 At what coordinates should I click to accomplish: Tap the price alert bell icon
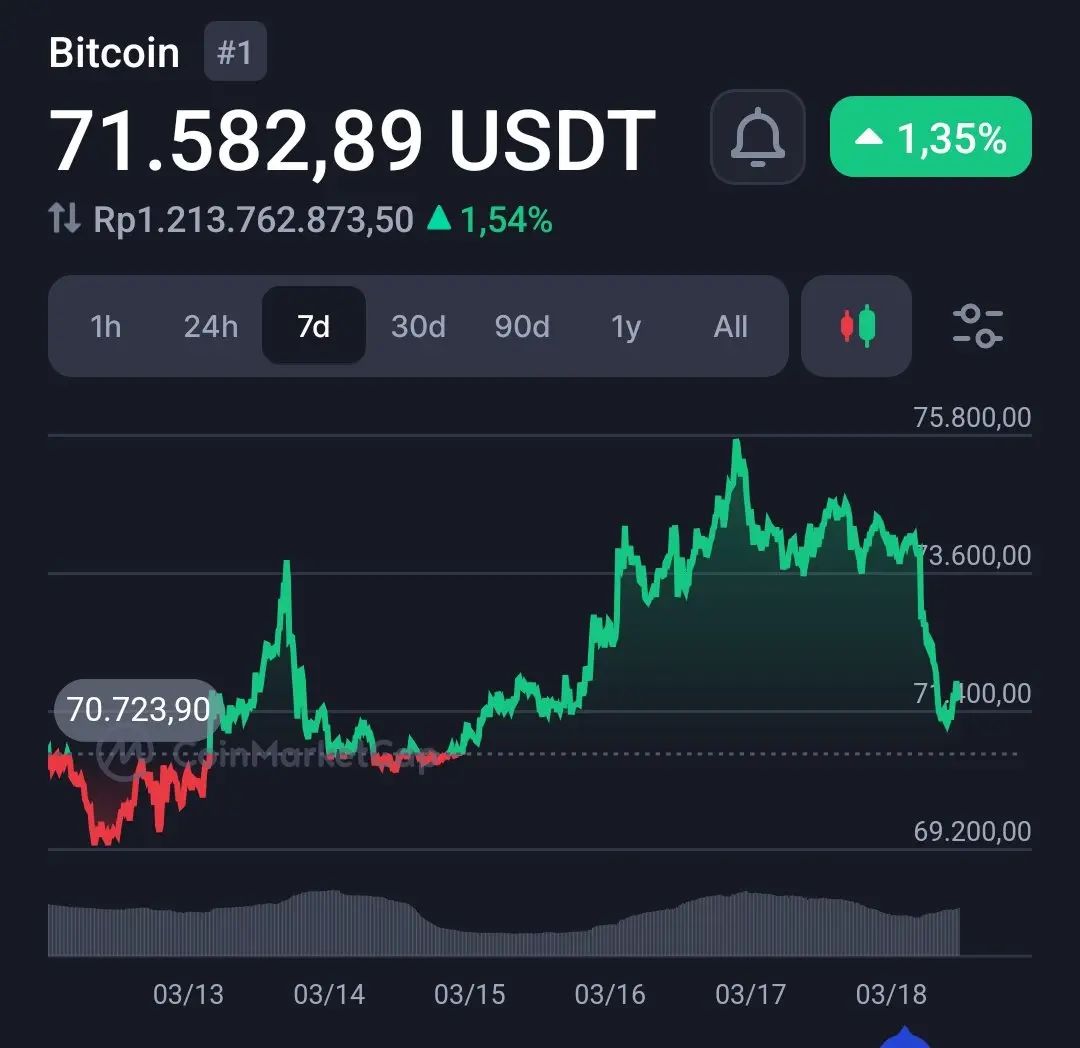coord(757,137)
